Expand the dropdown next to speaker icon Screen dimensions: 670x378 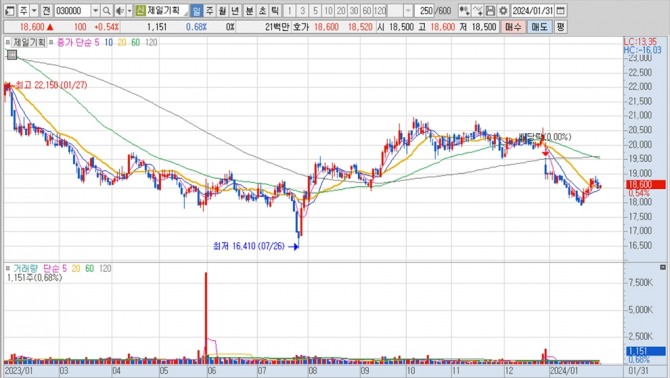tap(129, 11)
